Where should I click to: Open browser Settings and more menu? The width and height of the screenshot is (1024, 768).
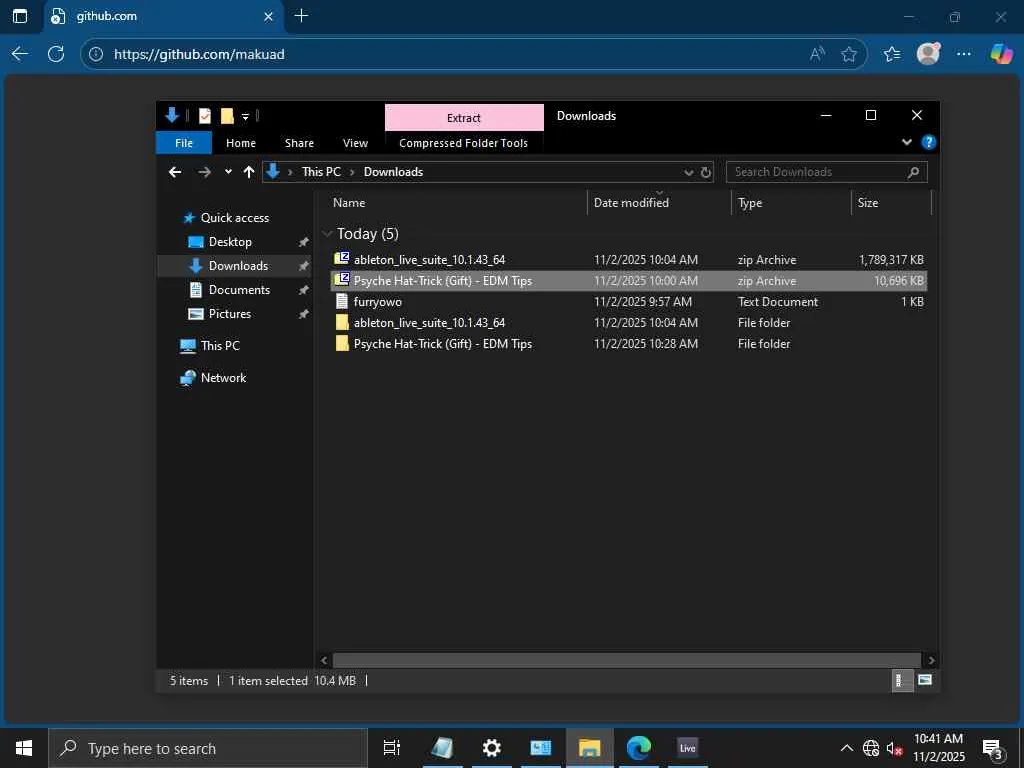coord(963,54)
